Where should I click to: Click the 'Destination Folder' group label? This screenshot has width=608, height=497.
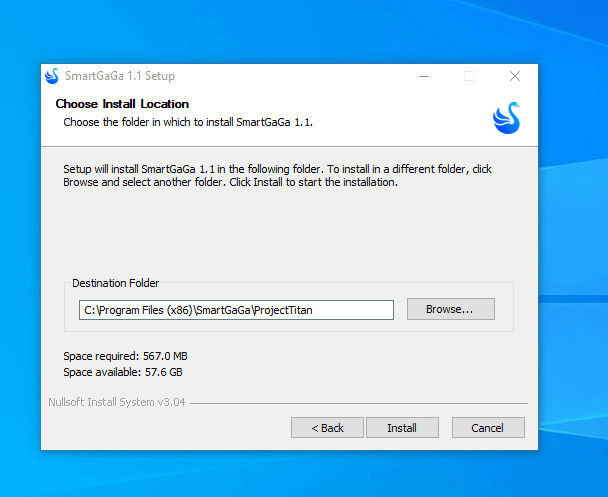116,283
